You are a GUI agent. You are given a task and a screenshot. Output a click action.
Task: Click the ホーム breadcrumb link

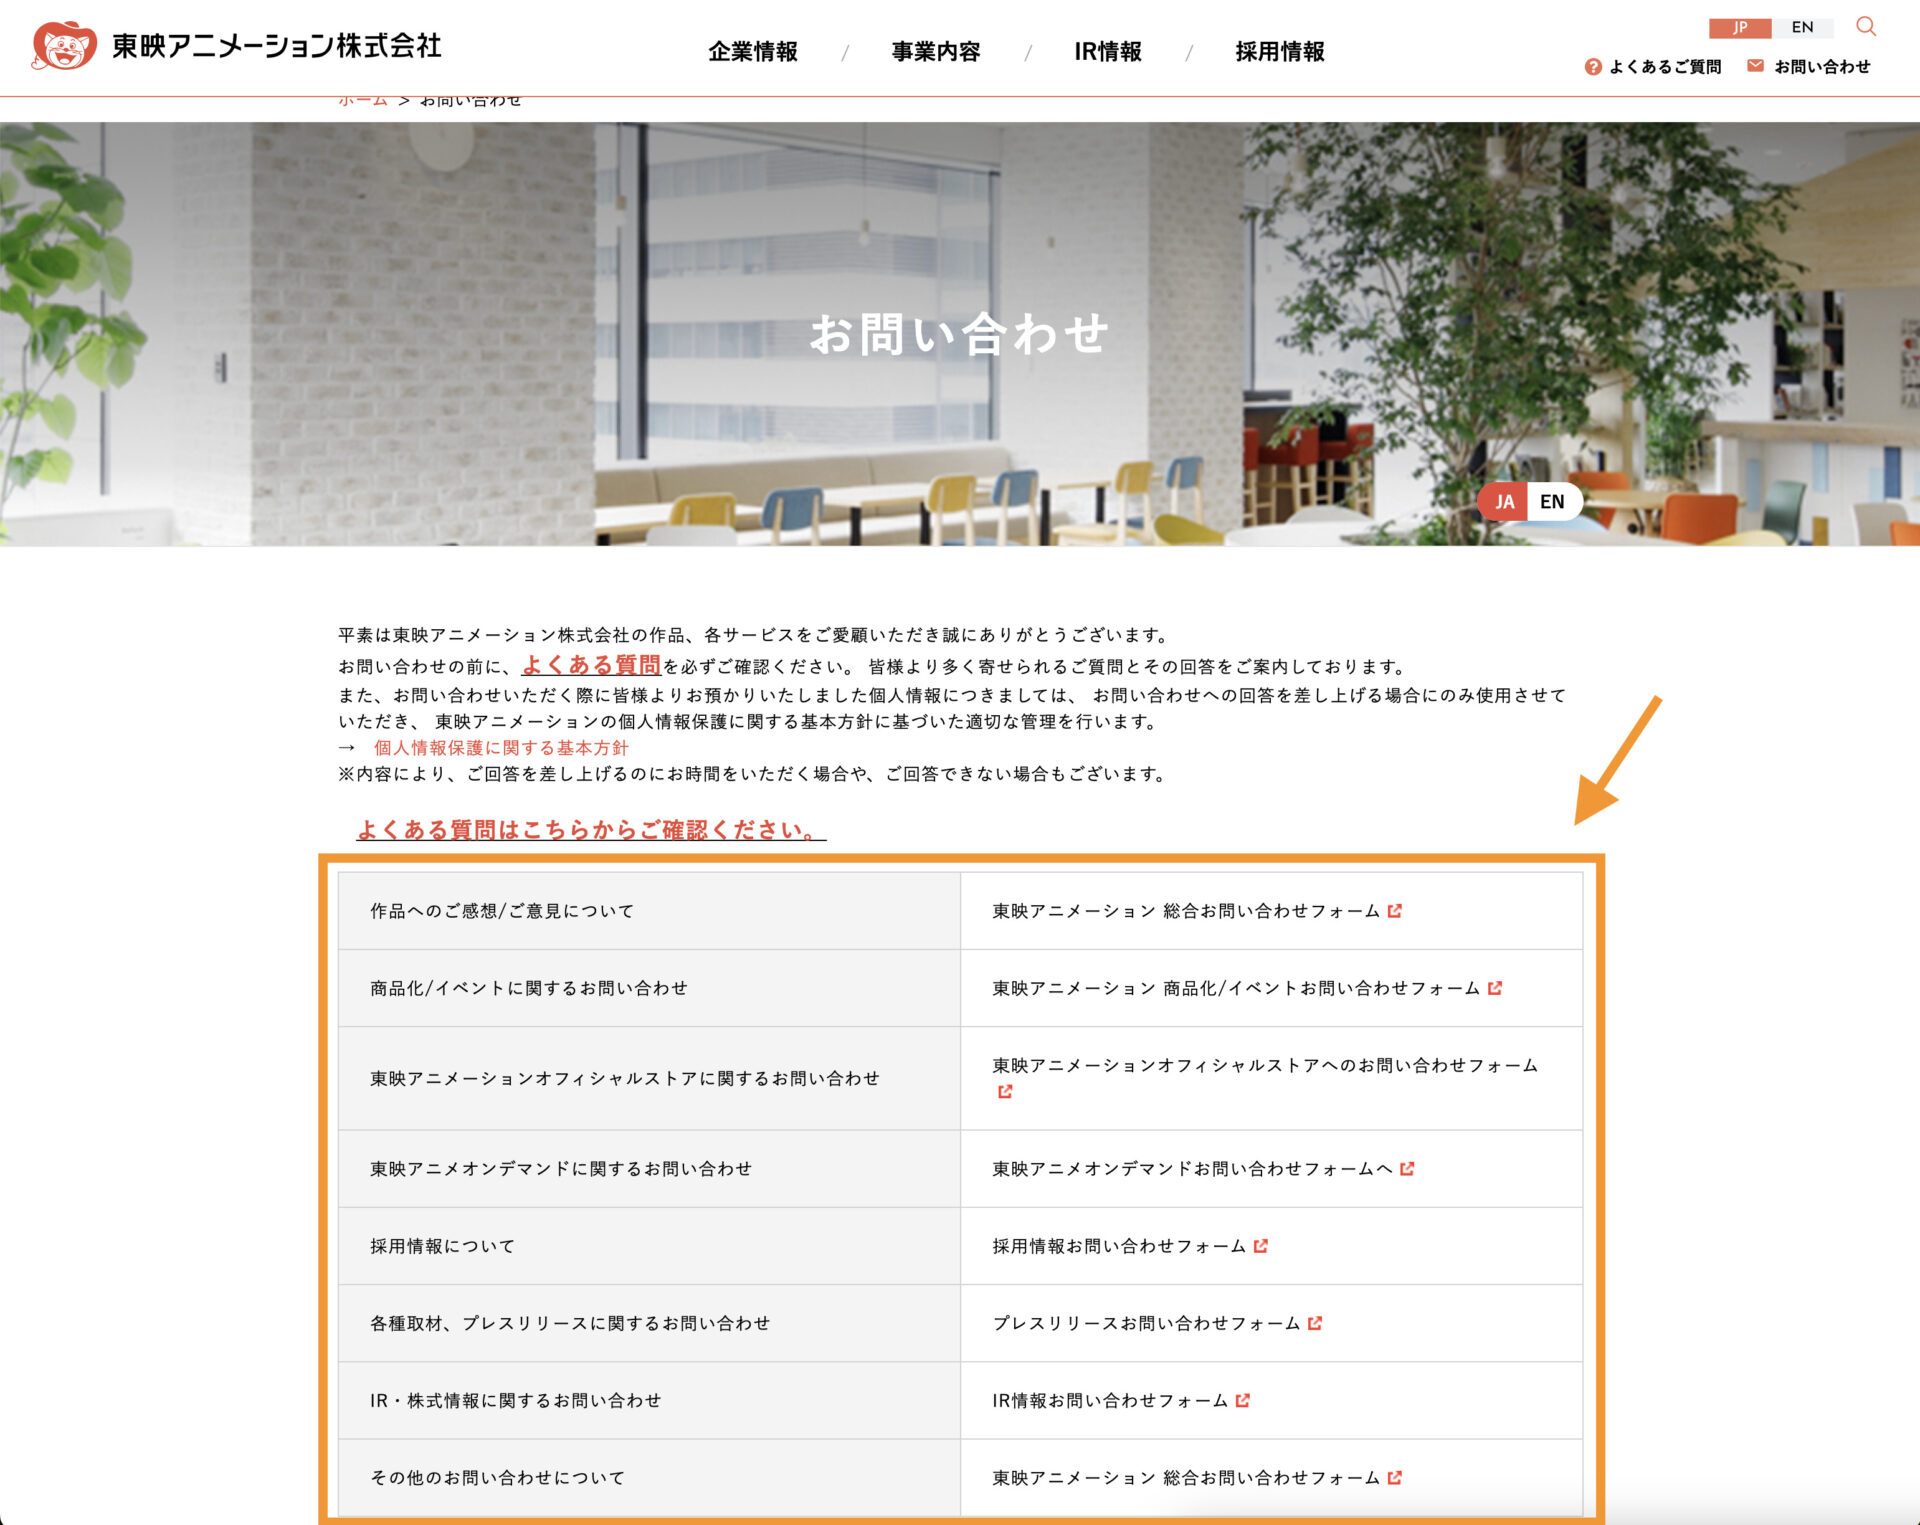363,101
